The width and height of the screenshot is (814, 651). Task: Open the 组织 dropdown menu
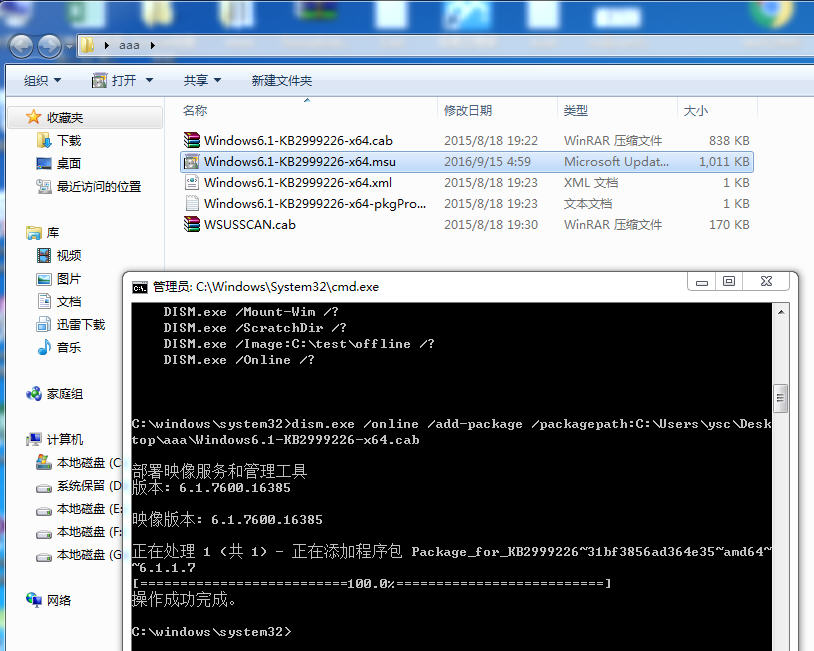click(42, 80)
